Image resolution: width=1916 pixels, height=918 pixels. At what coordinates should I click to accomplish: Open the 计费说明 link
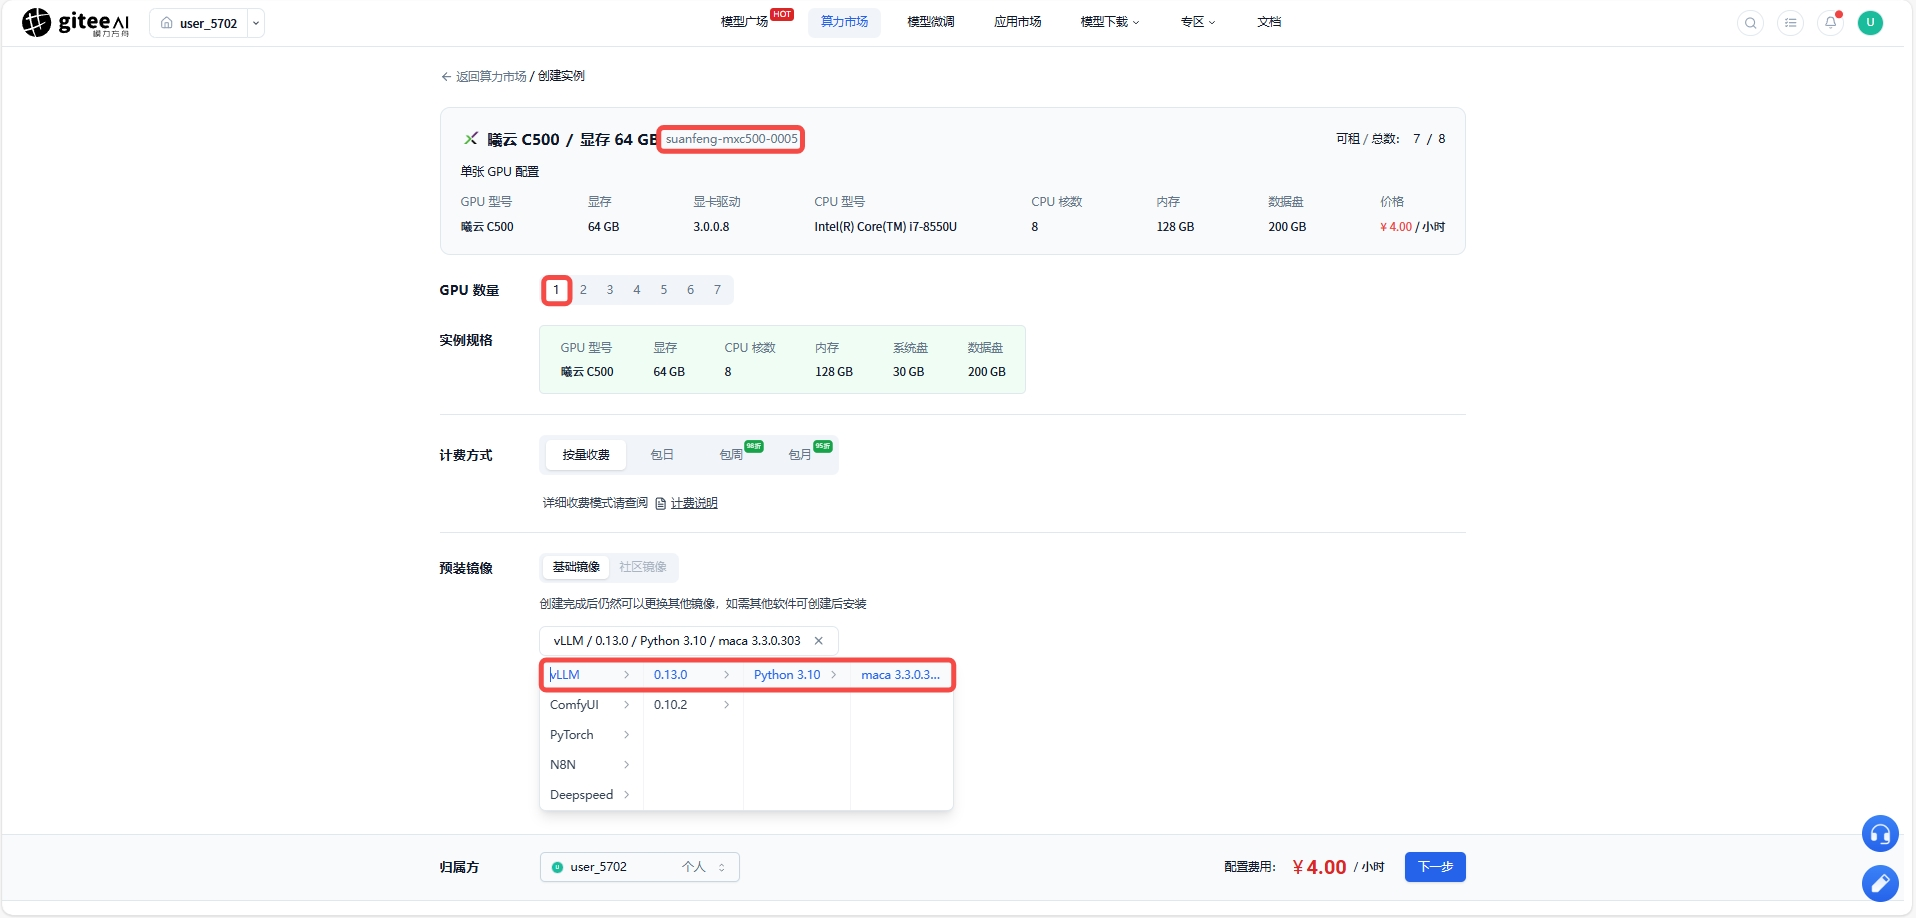click(x=694, y=503)
